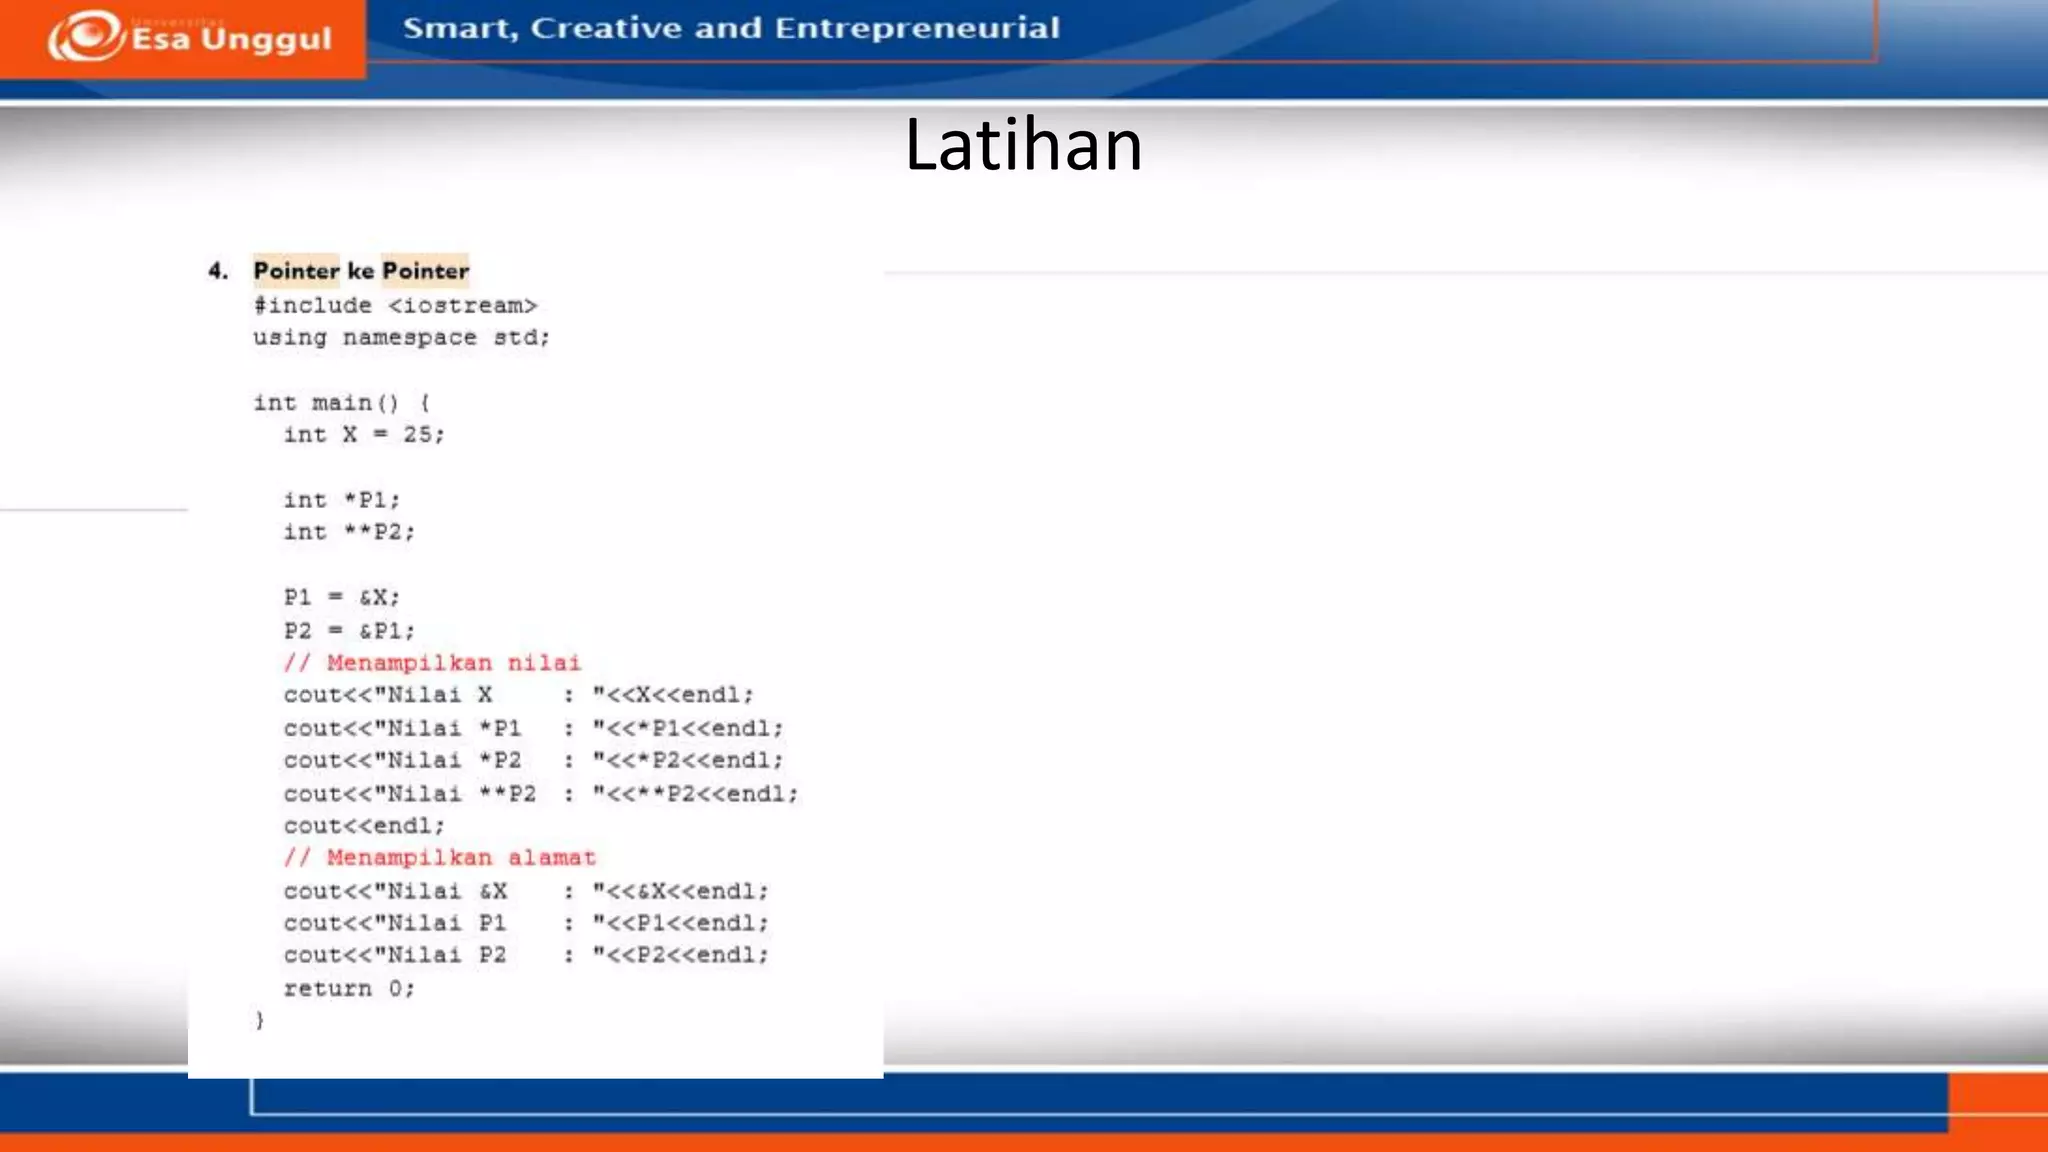
Task: Click the Esa Unggul swirl logo icon
Action: [88, 37]
